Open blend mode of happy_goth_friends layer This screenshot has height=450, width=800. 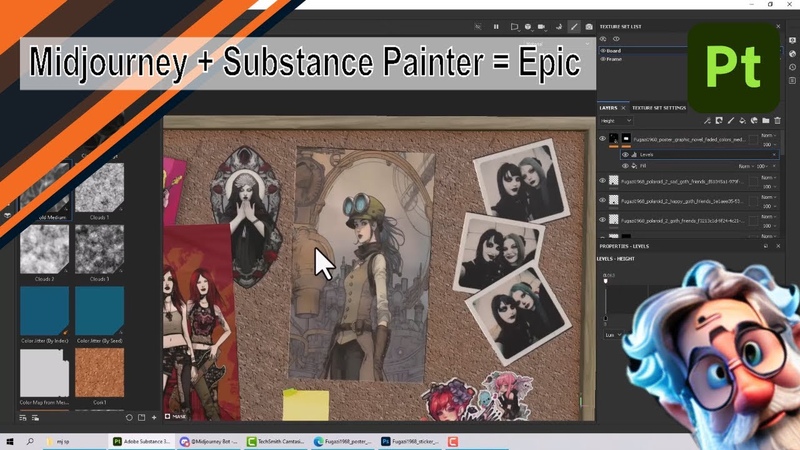[x=769, y=197]
